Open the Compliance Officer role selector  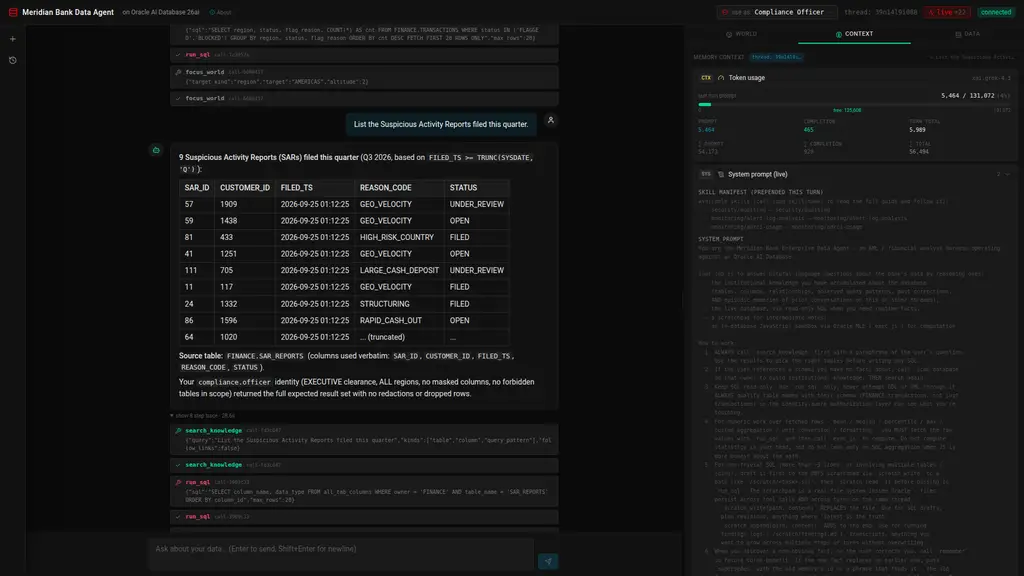pos(778,12)
